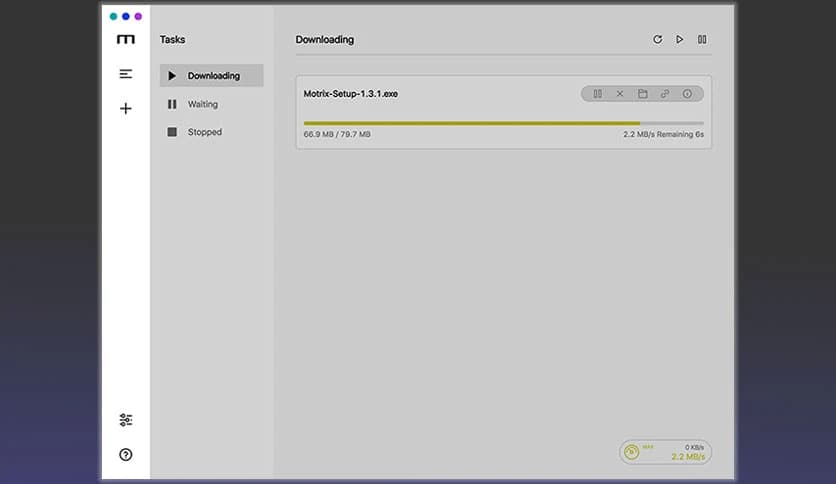Minimize the window with the blue dot
Image resolution: width=836 pixels, height=484 pixels.
tap(126, 17)
